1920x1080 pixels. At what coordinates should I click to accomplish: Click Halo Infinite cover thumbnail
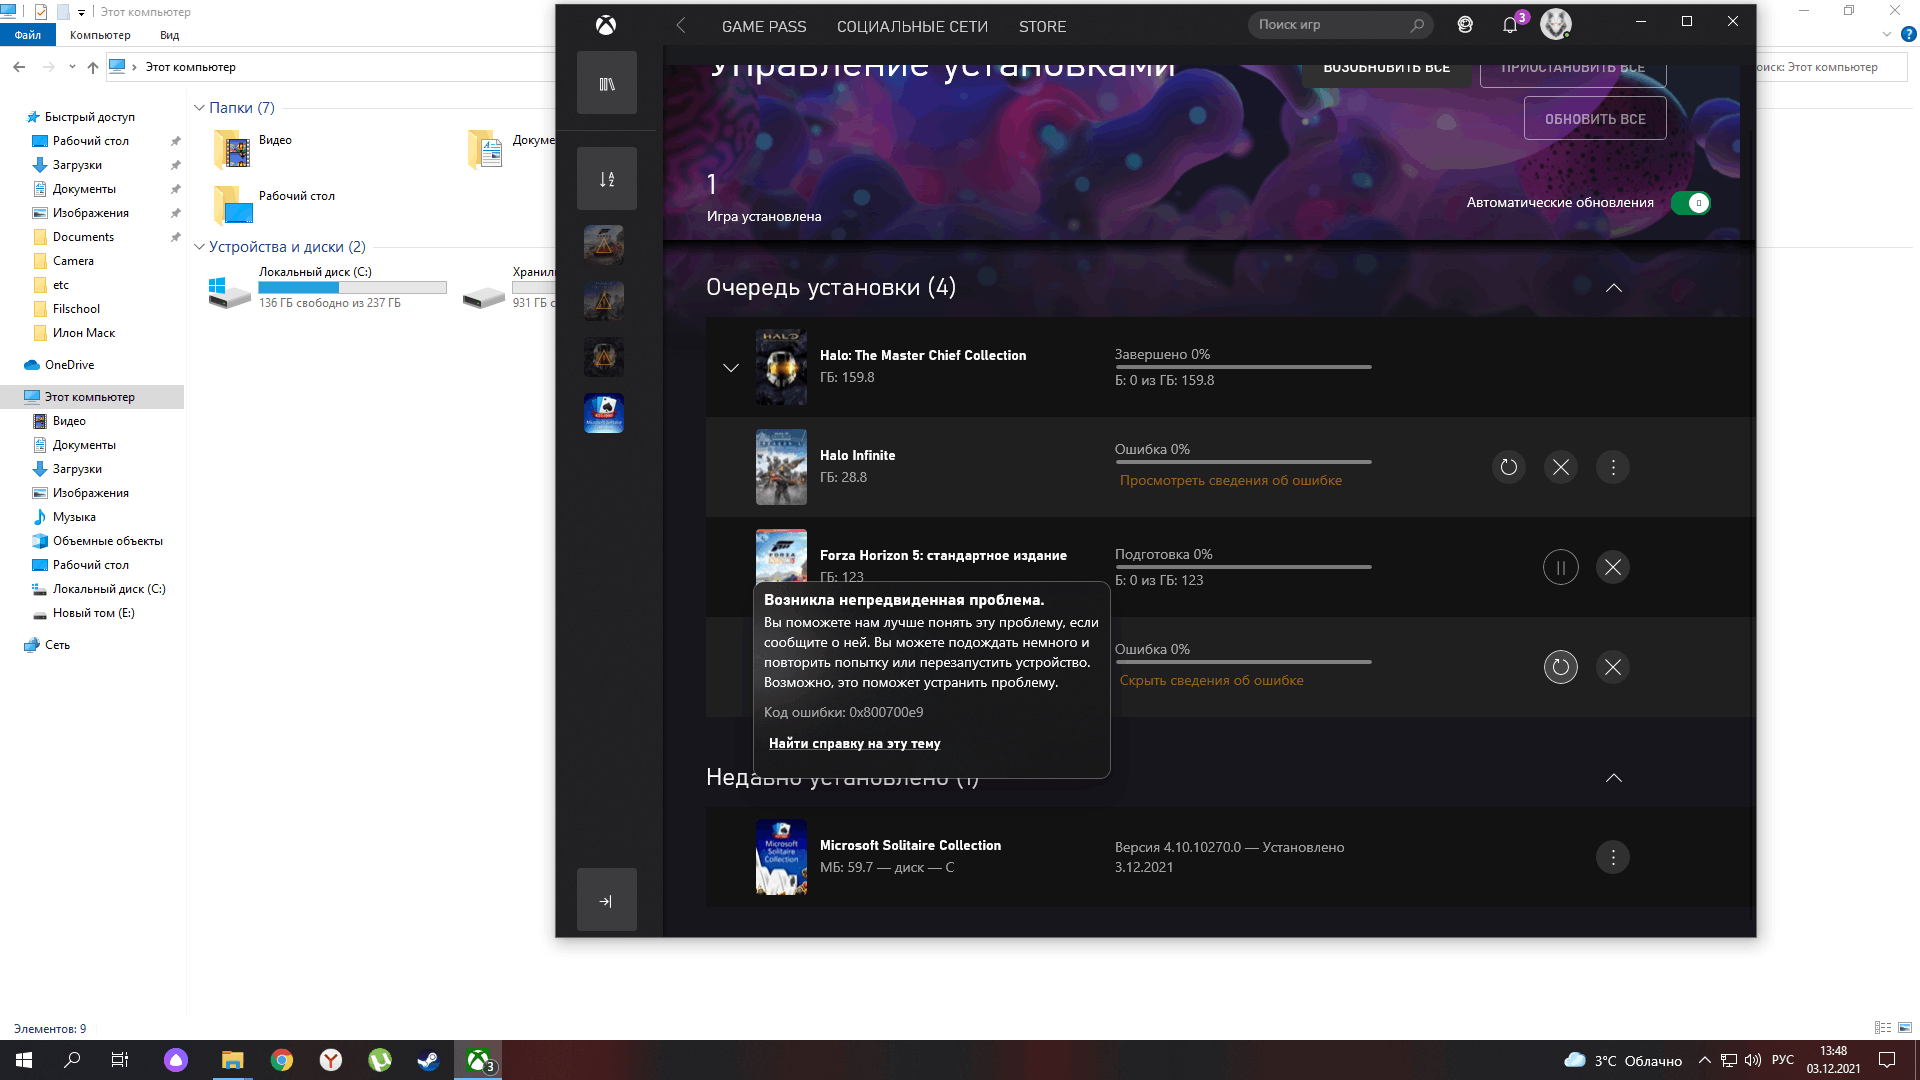click(x=781, y=467)
